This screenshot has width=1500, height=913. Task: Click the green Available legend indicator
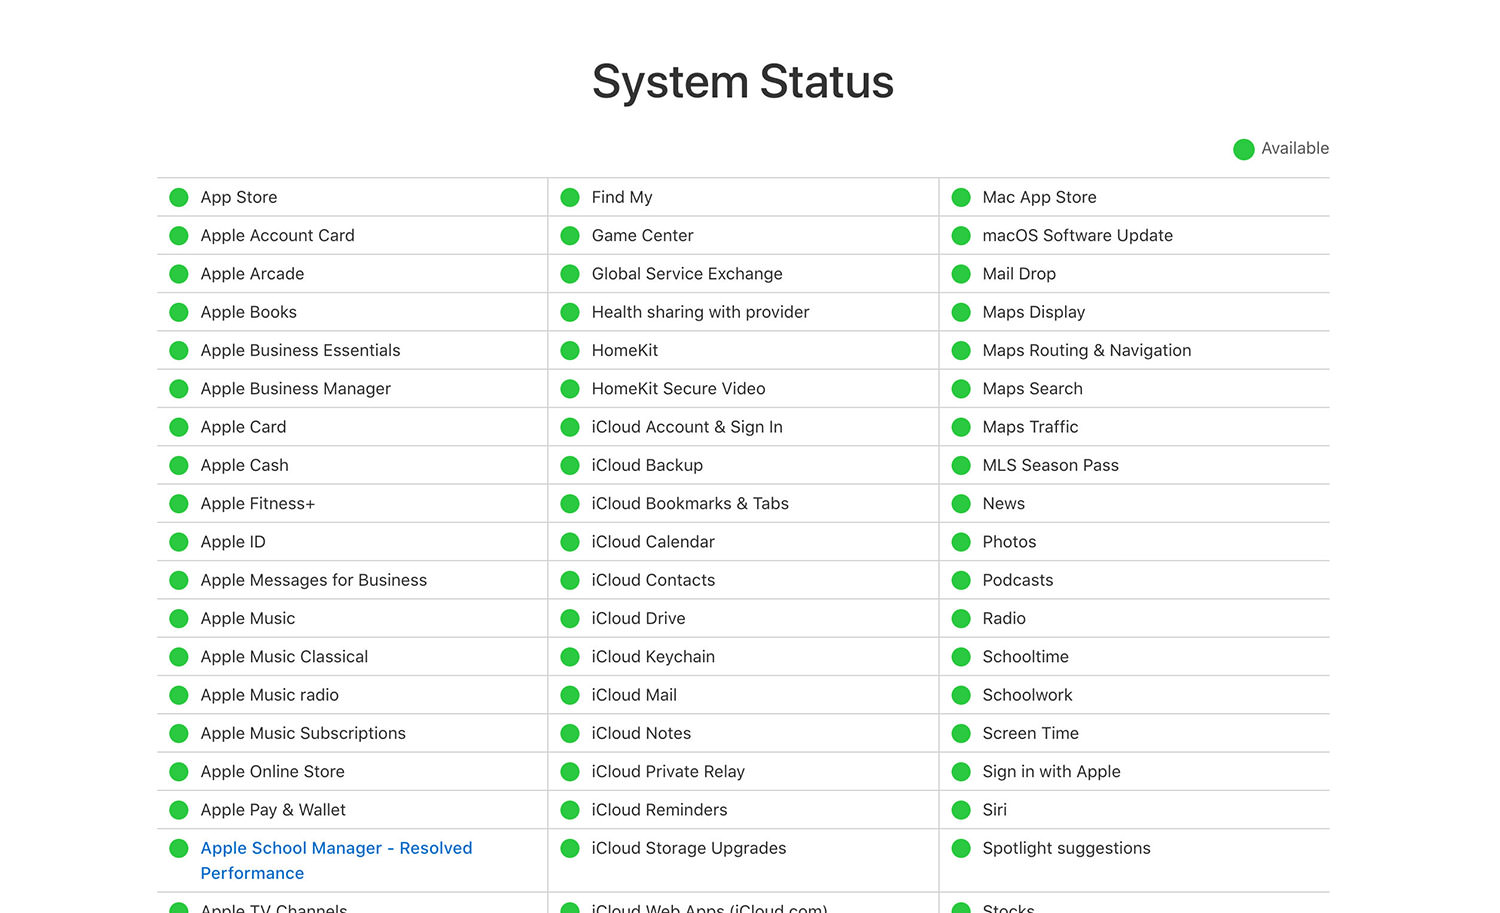[1244, 149]
